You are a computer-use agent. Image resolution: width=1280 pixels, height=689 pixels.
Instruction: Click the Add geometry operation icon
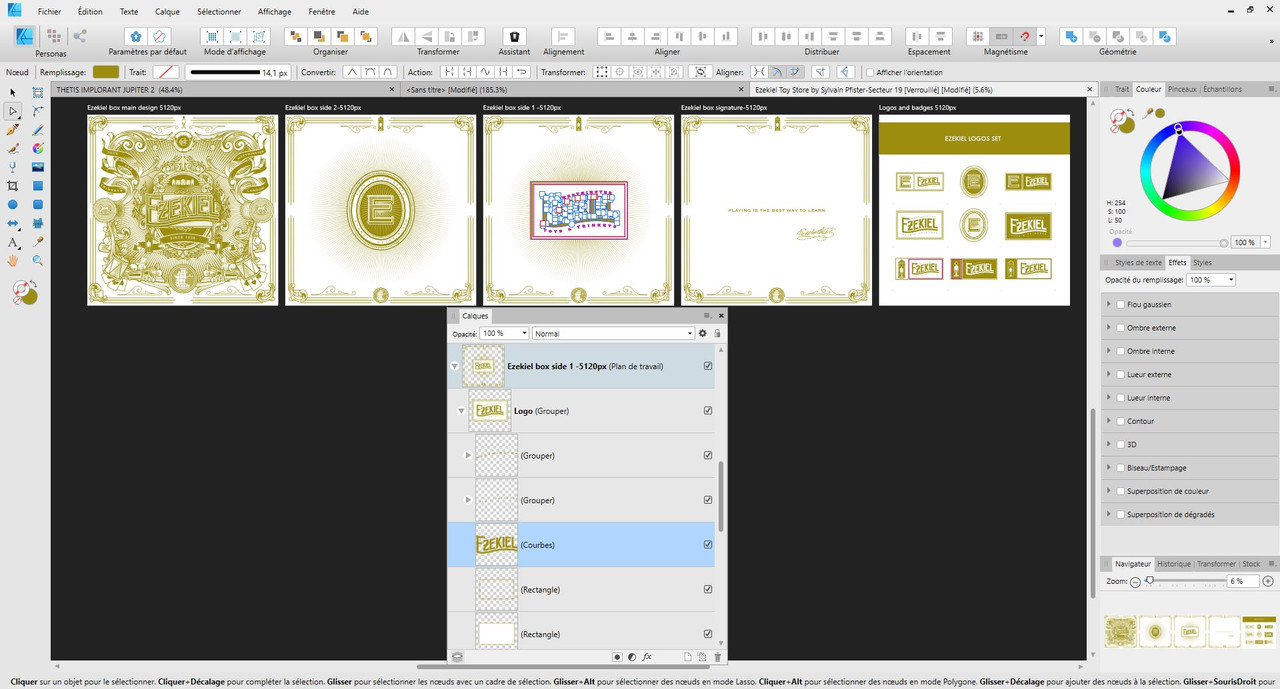tap(1071, 36)
